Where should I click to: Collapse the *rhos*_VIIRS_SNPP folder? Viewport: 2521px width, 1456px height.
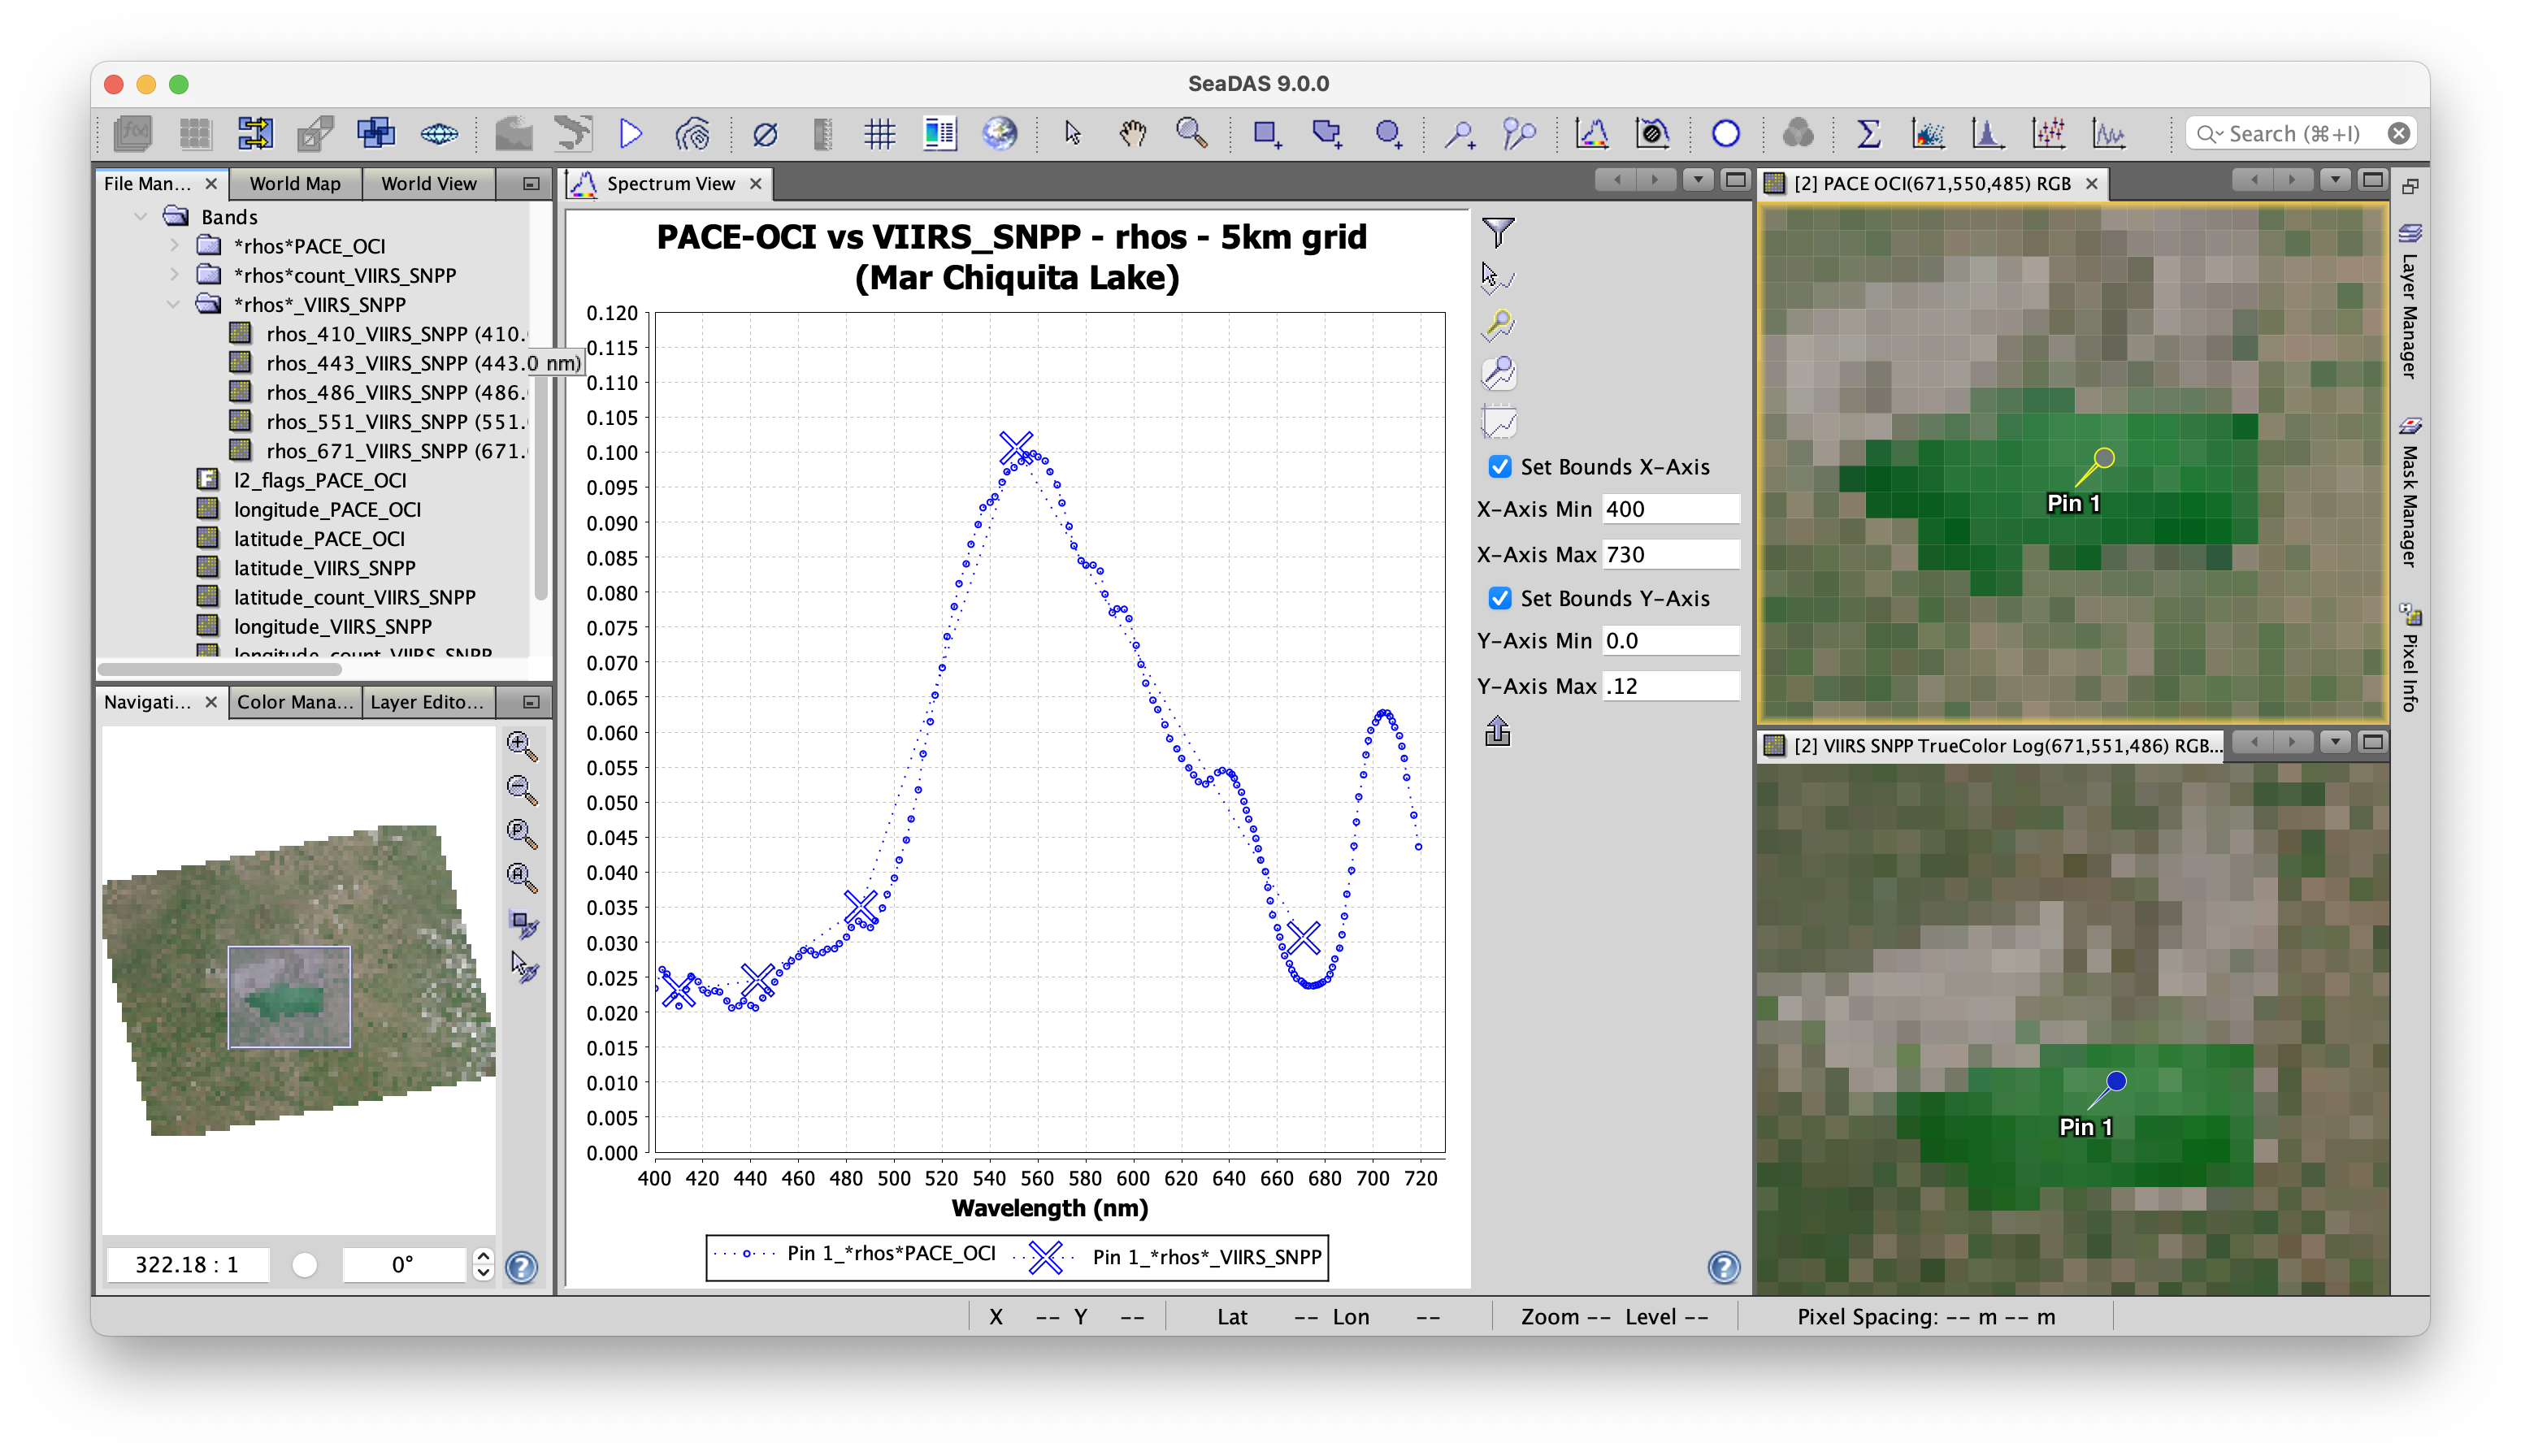click(174, 304)
